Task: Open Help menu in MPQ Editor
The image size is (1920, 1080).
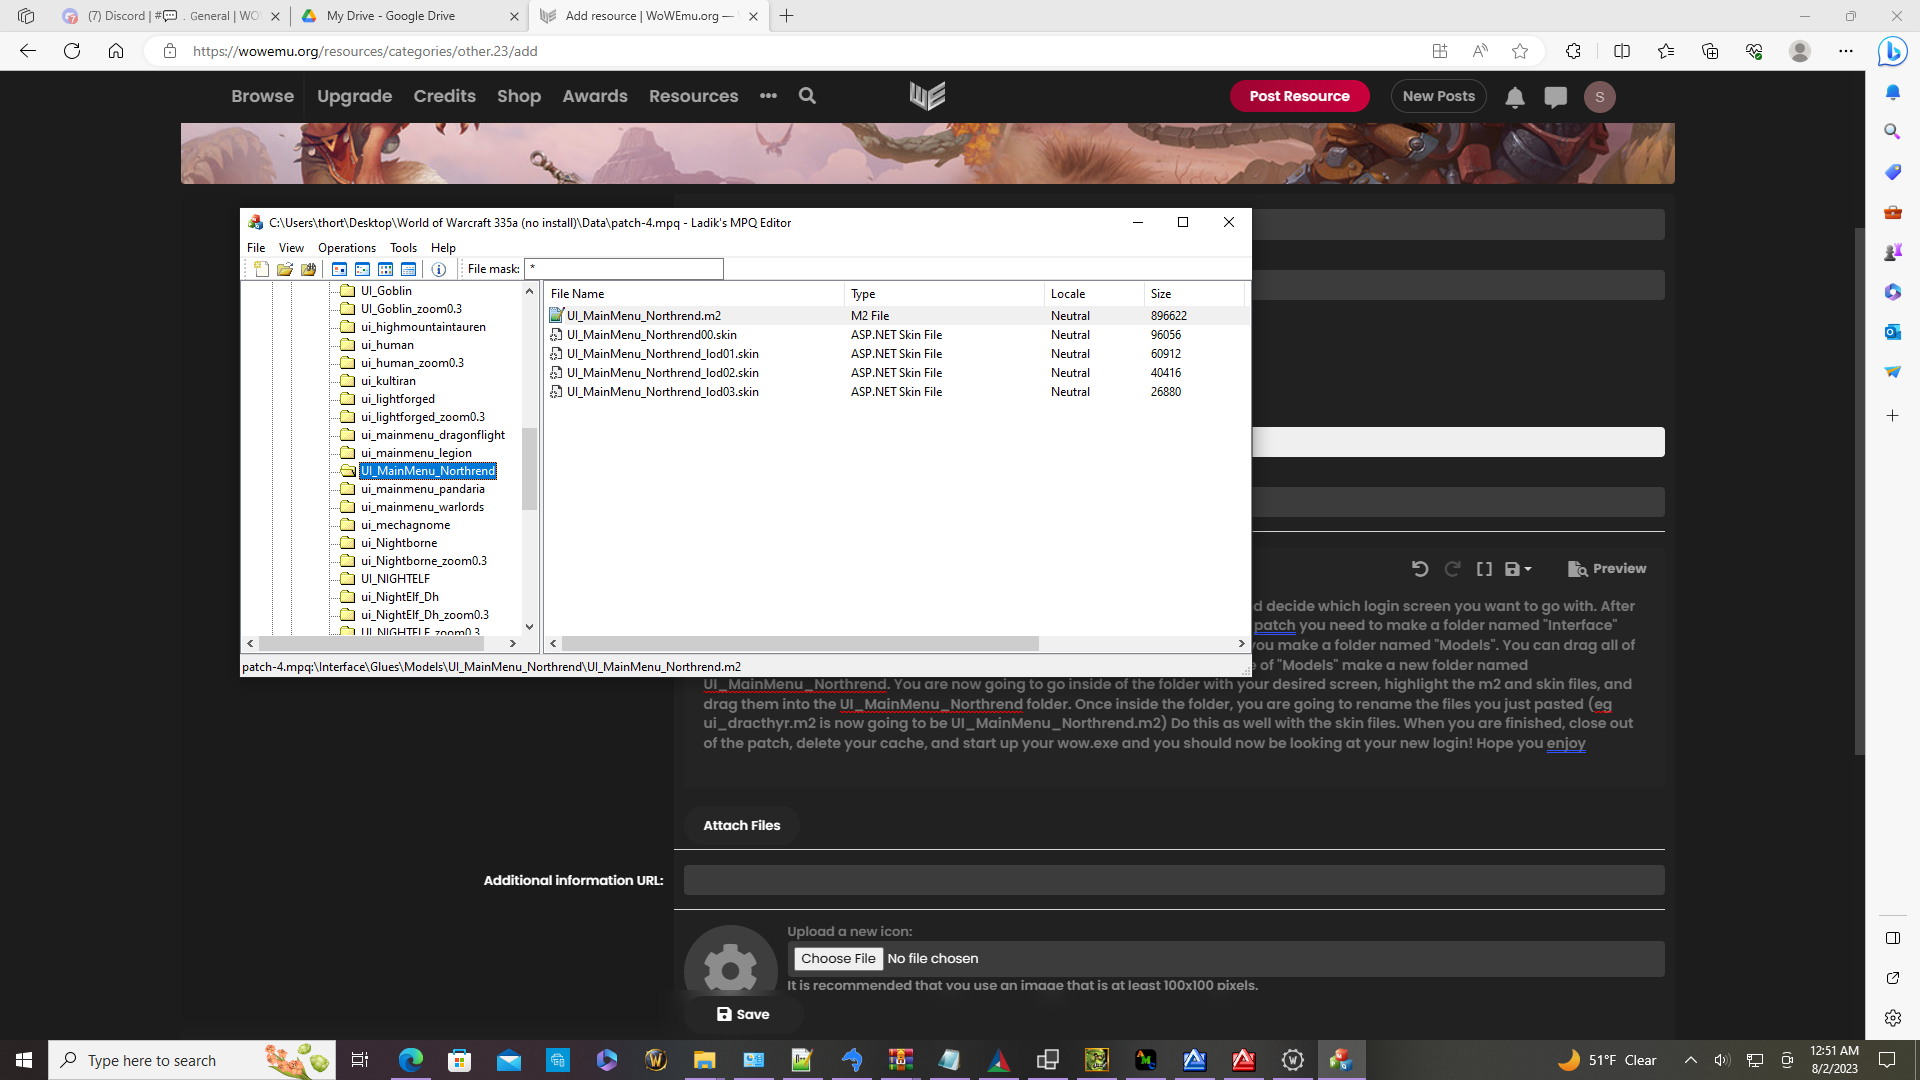Action: click(x=443, y=248)
